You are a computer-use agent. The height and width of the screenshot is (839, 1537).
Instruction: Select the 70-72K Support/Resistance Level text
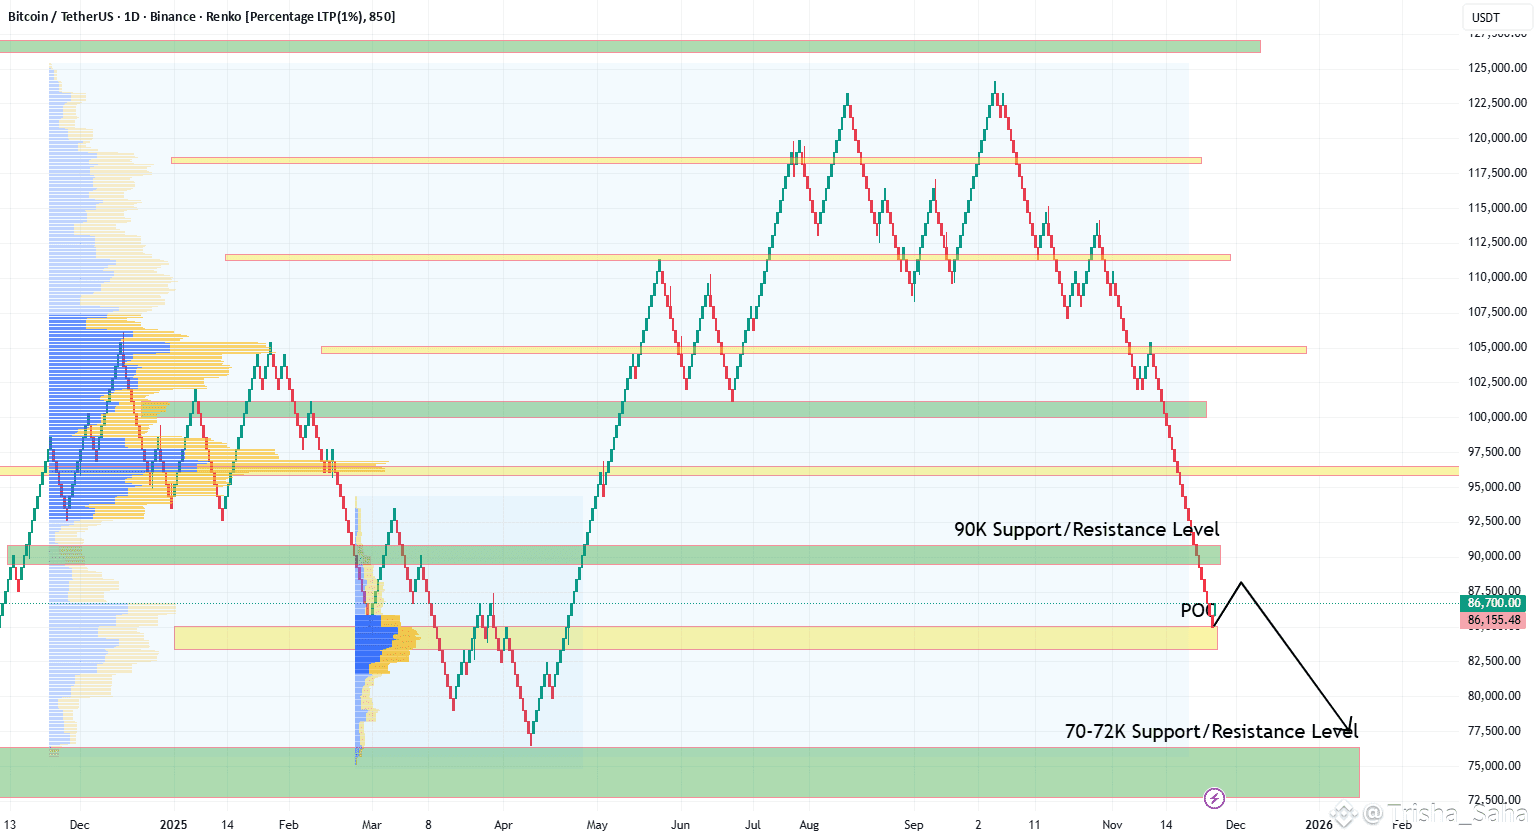click(x=1211, y=731)
